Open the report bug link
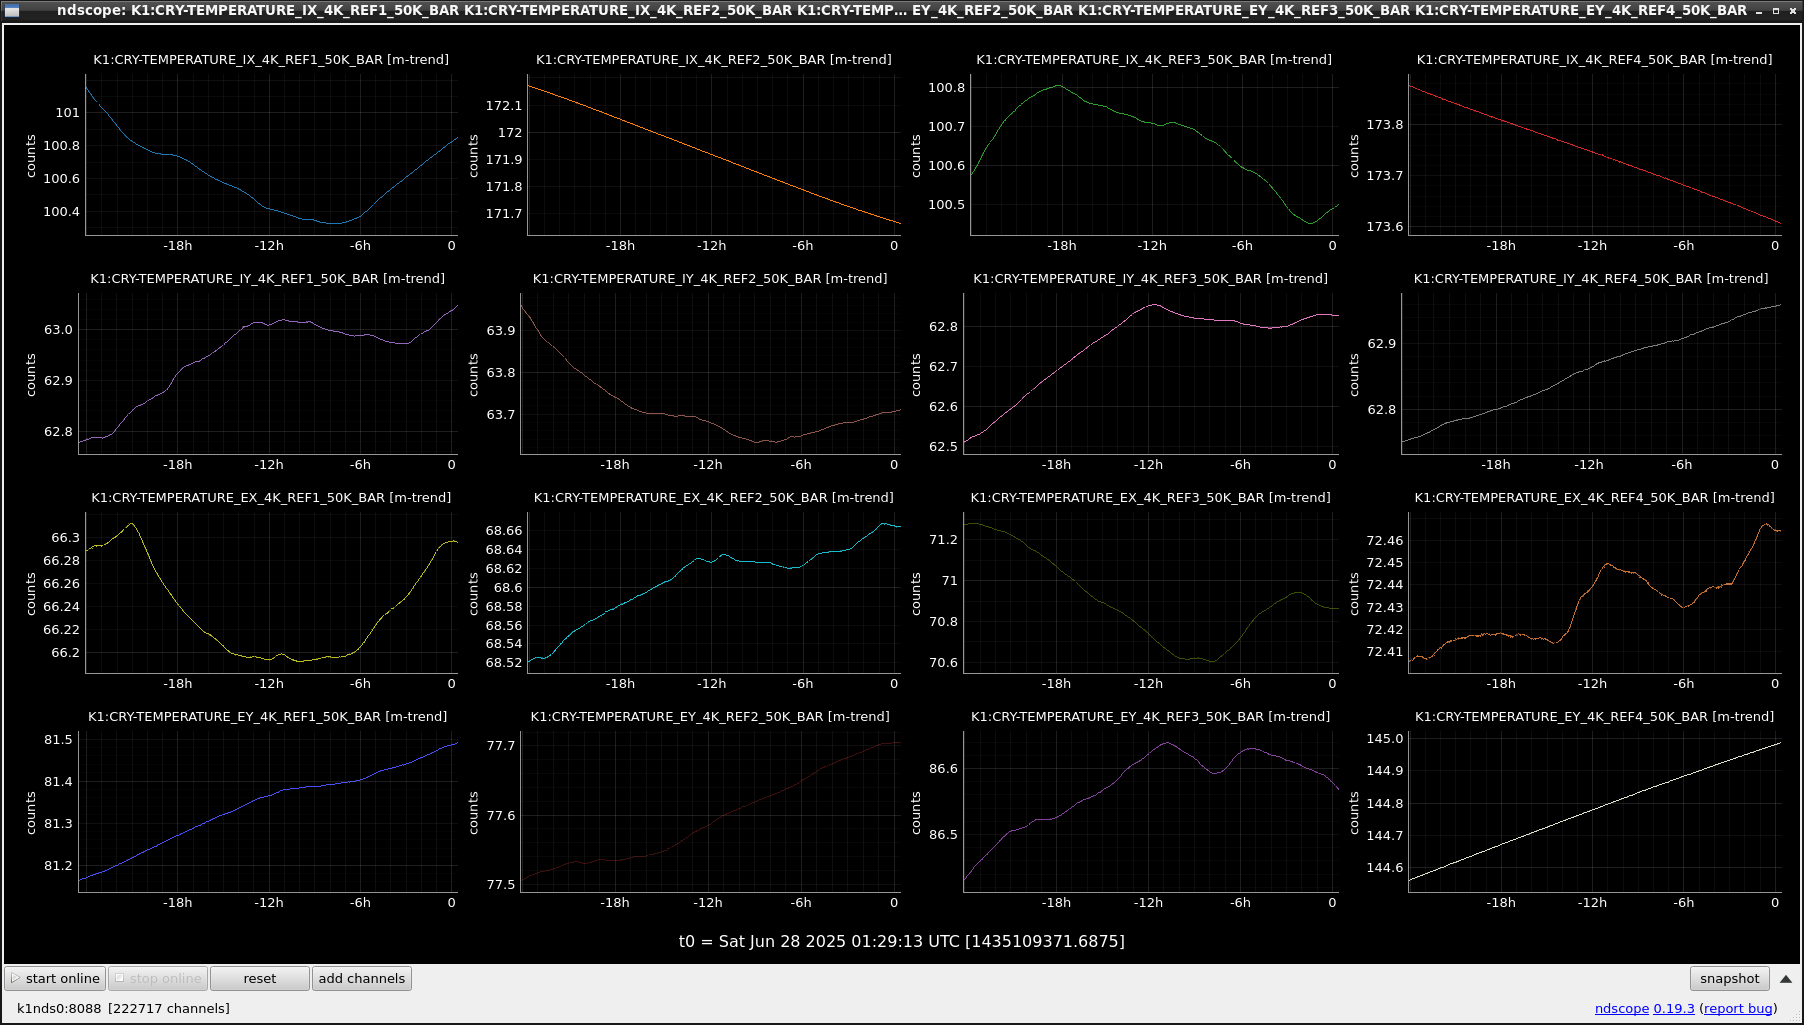Screen dimensions: 1804x1025 (1738, 1008)
